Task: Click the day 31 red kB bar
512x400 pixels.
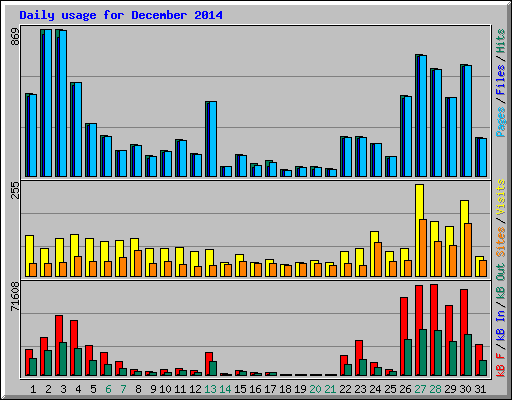Action: 479,360
